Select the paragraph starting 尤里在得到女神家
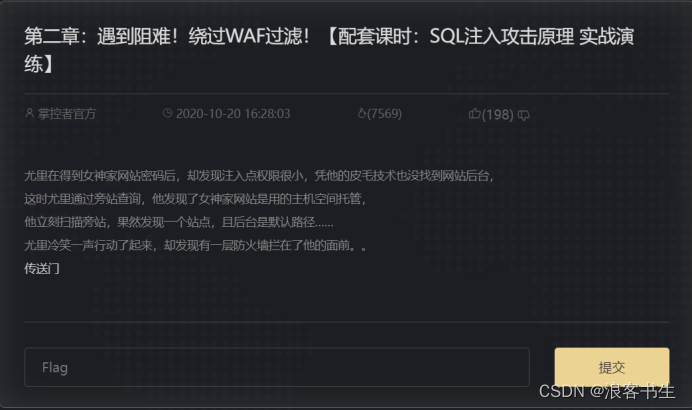Viewport: 692px width, 410px height. pos(259,176)
